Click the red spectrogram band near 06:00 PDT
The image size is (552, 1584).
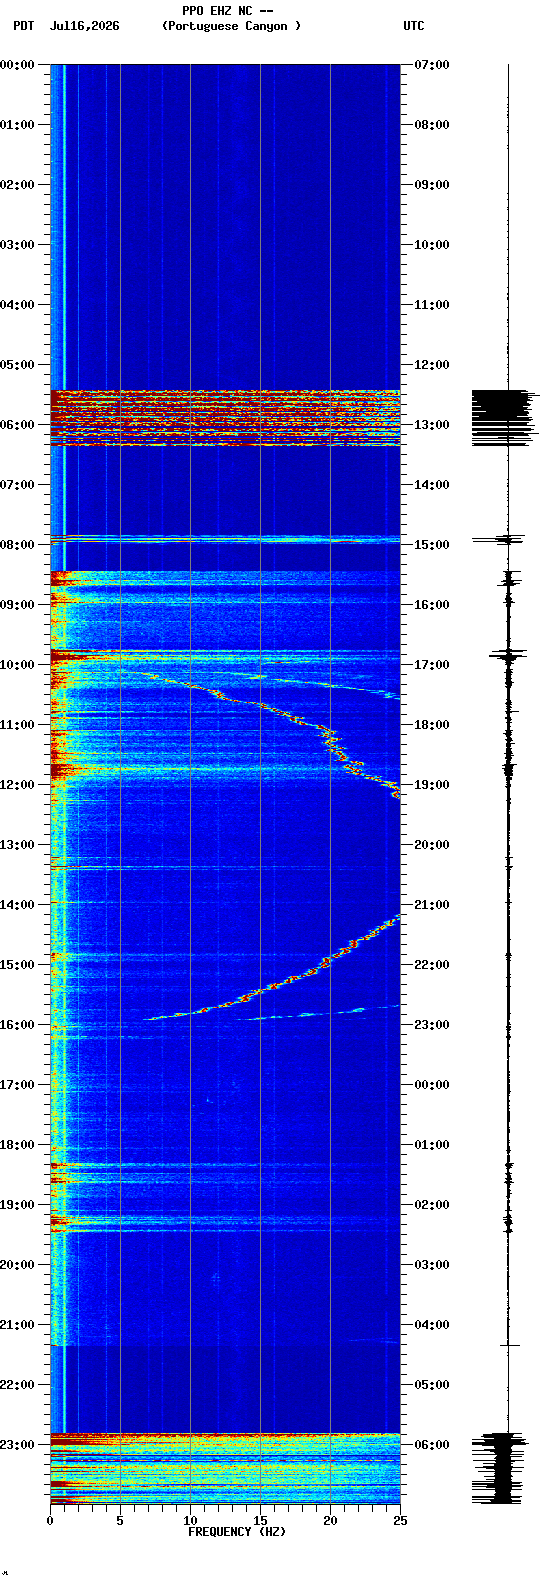point(225,418)
